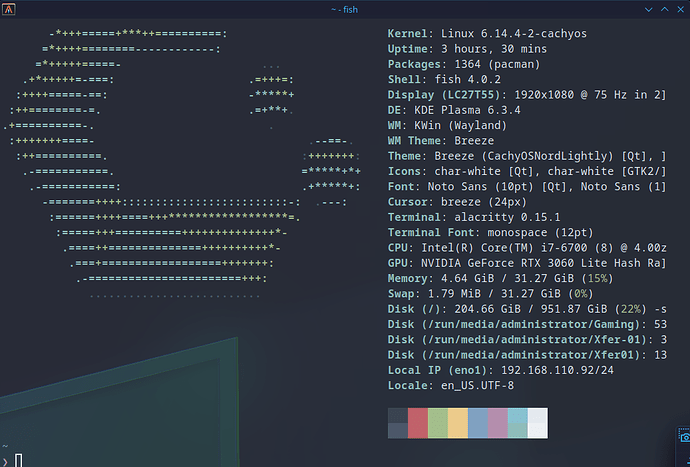Click the CPU line 'Intel(R) Core(TM) i7-6700'
The width and height of the screenshot is (690, 467).
[504, 248]
